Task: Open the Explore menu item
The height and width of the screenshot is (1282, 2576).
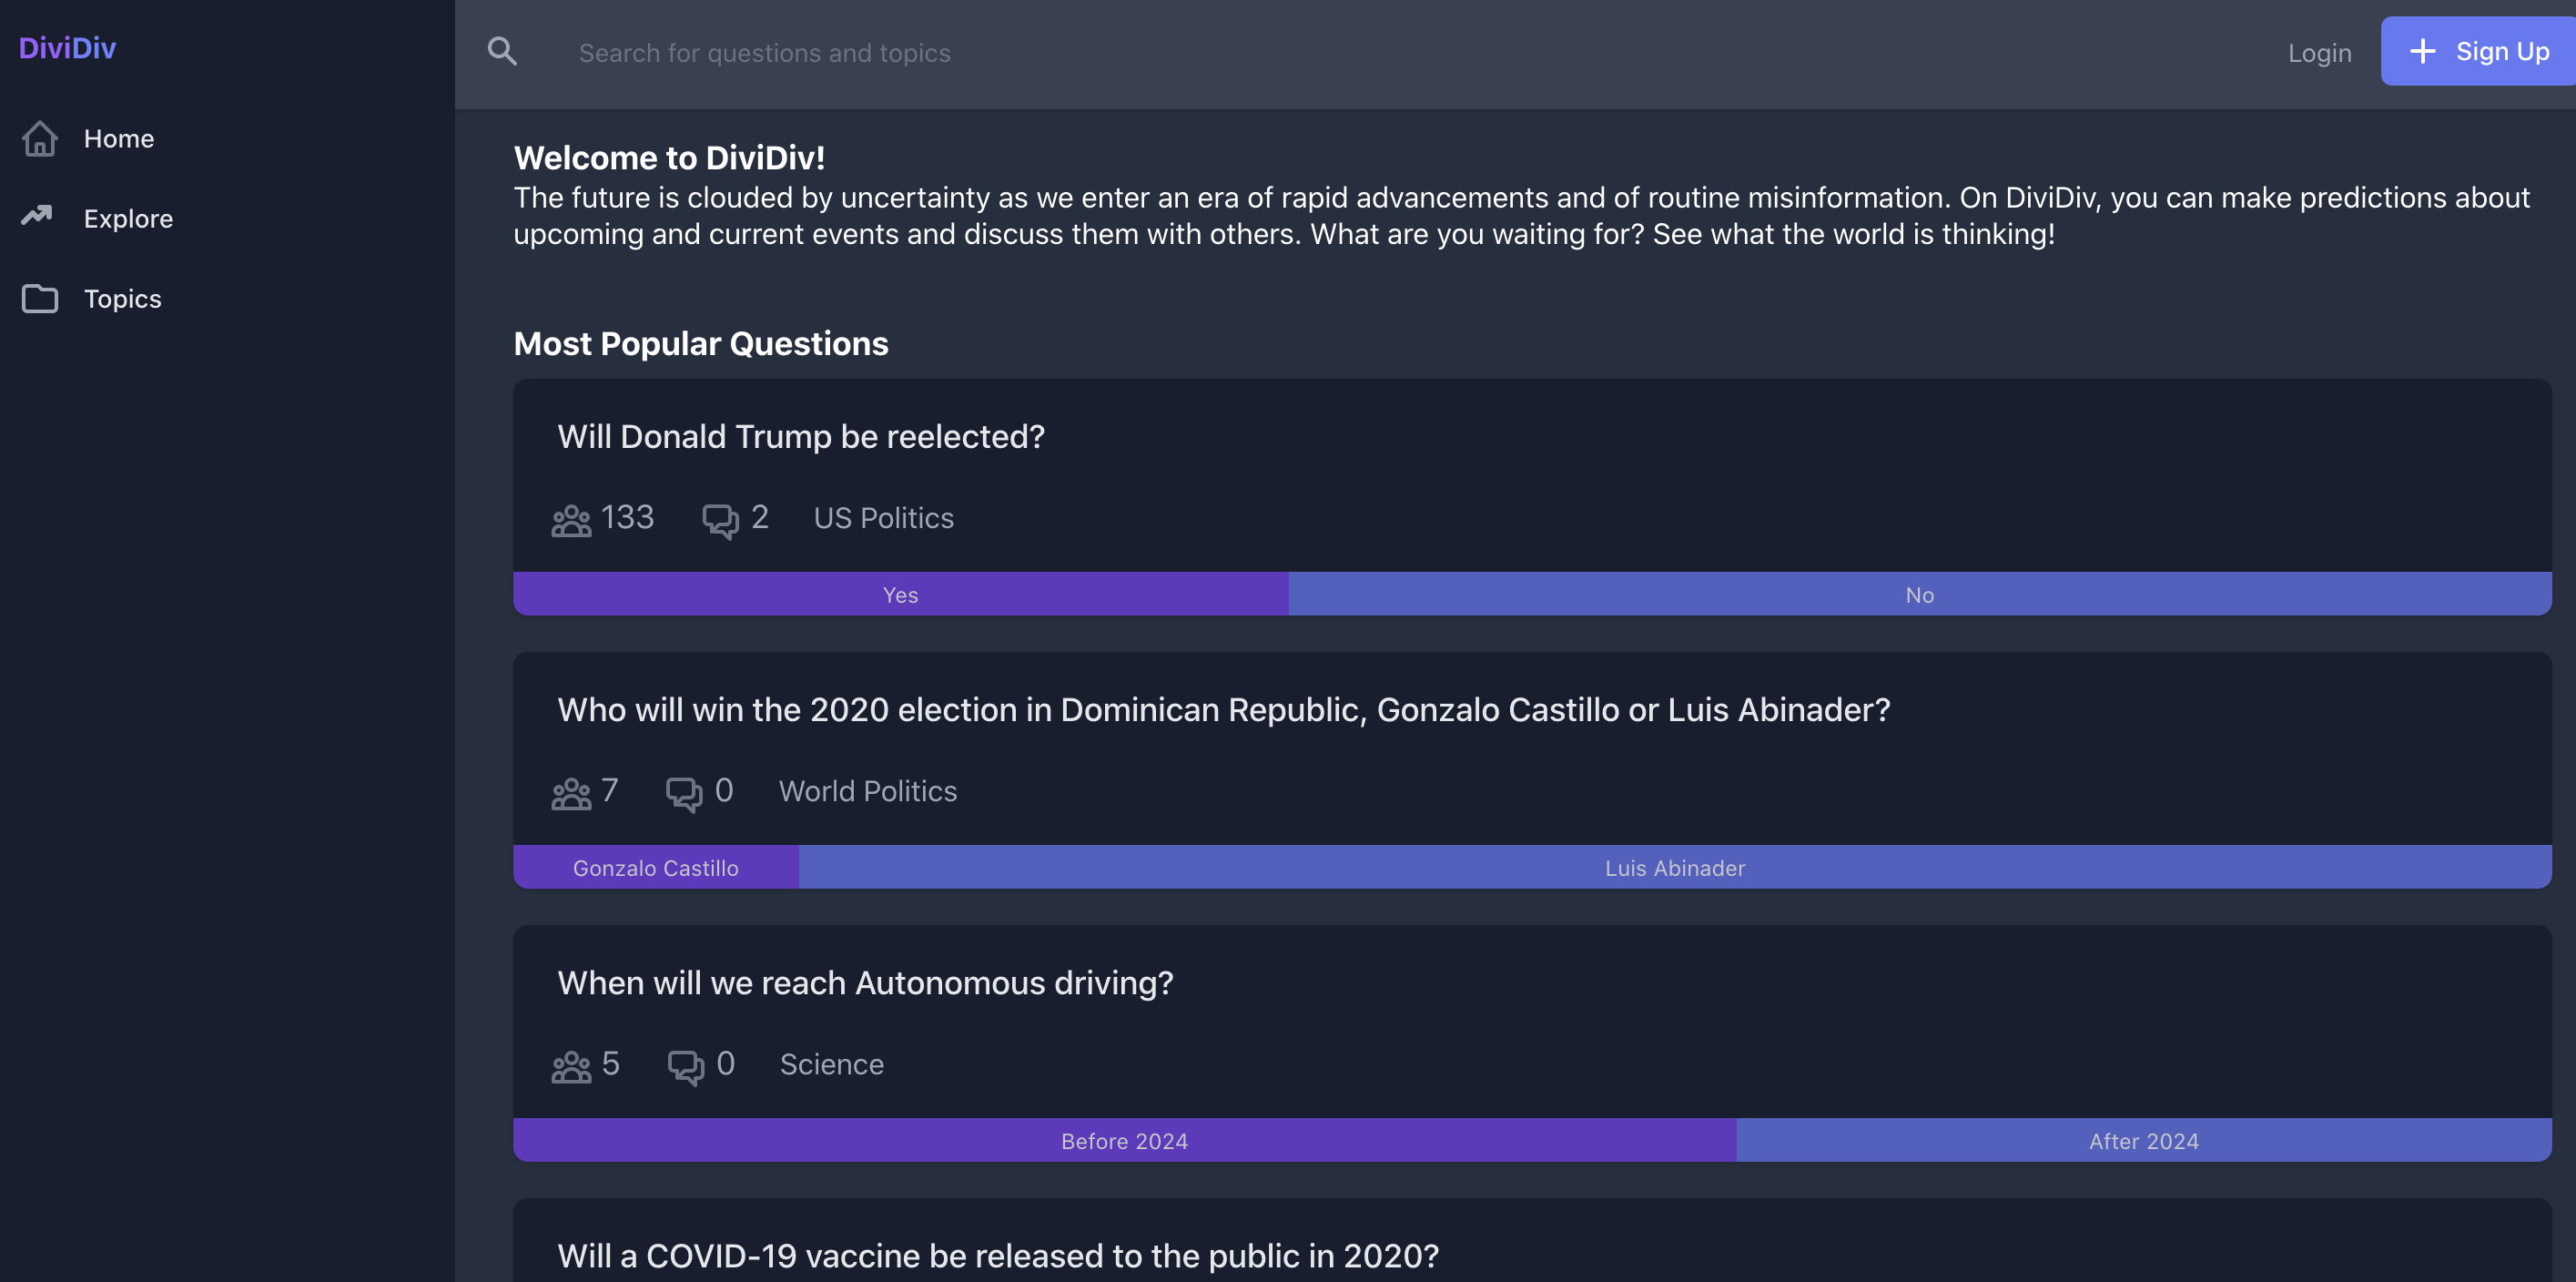Action: (128, 219)
